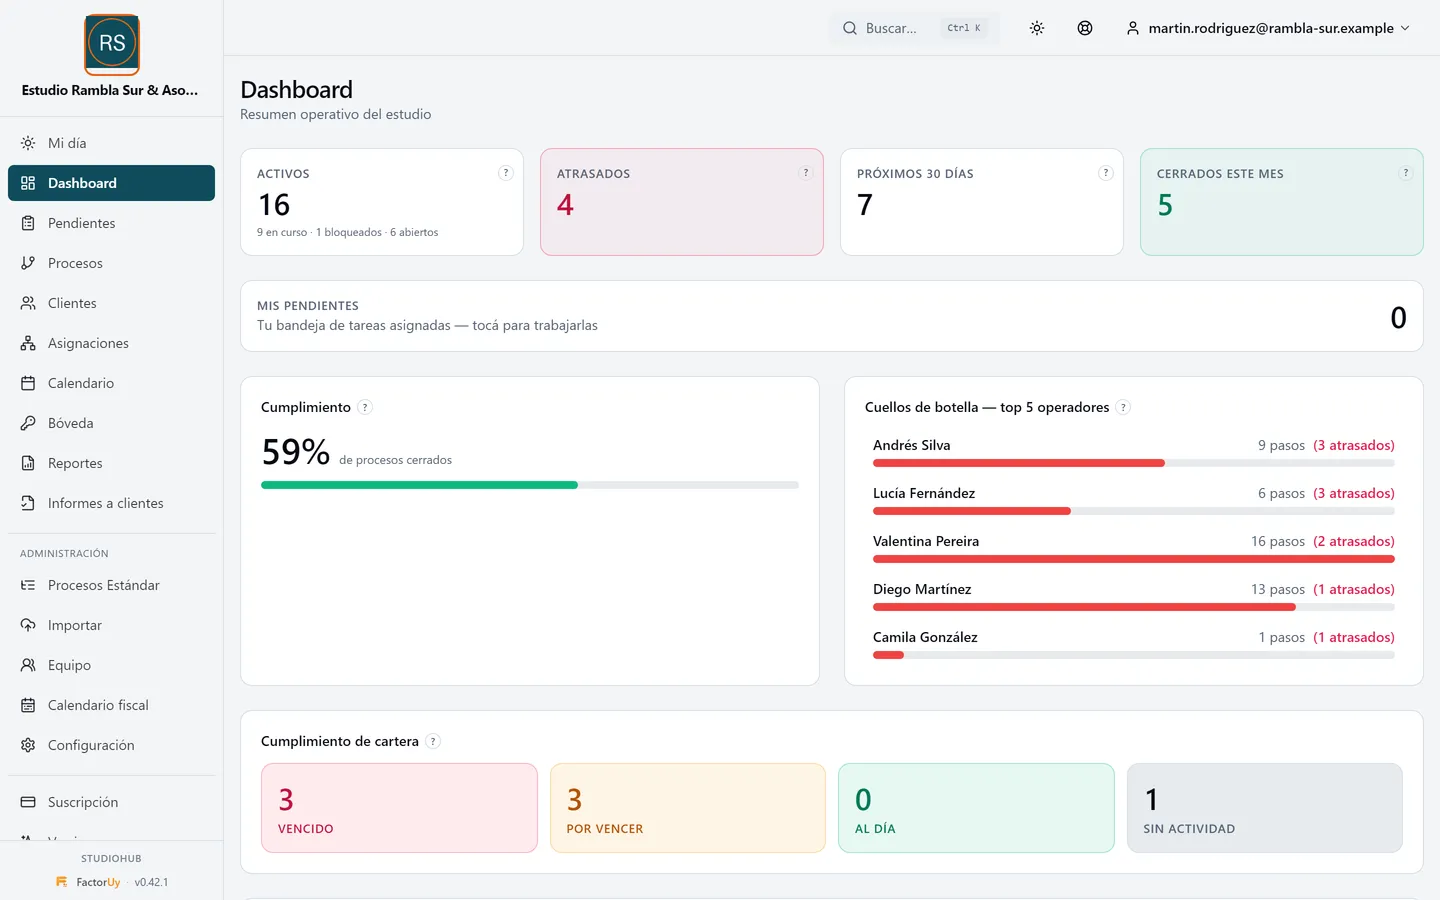Click the Informes a clientes icon
Viewport: 1440px width, 900px height.
[28, 503]
